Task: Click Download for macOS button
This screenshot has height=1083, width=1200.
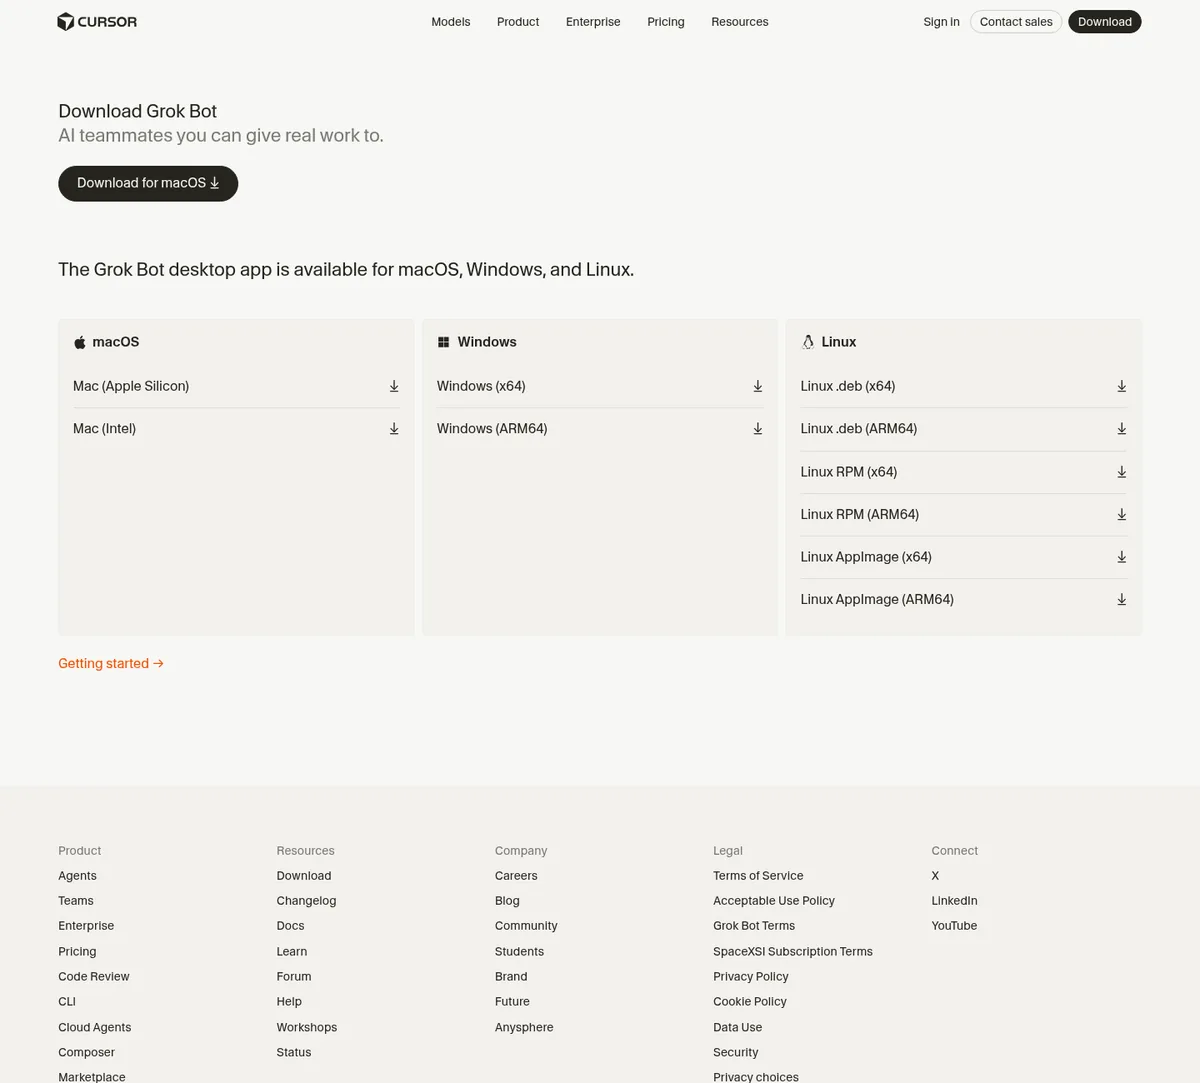Action: point(148,183)
